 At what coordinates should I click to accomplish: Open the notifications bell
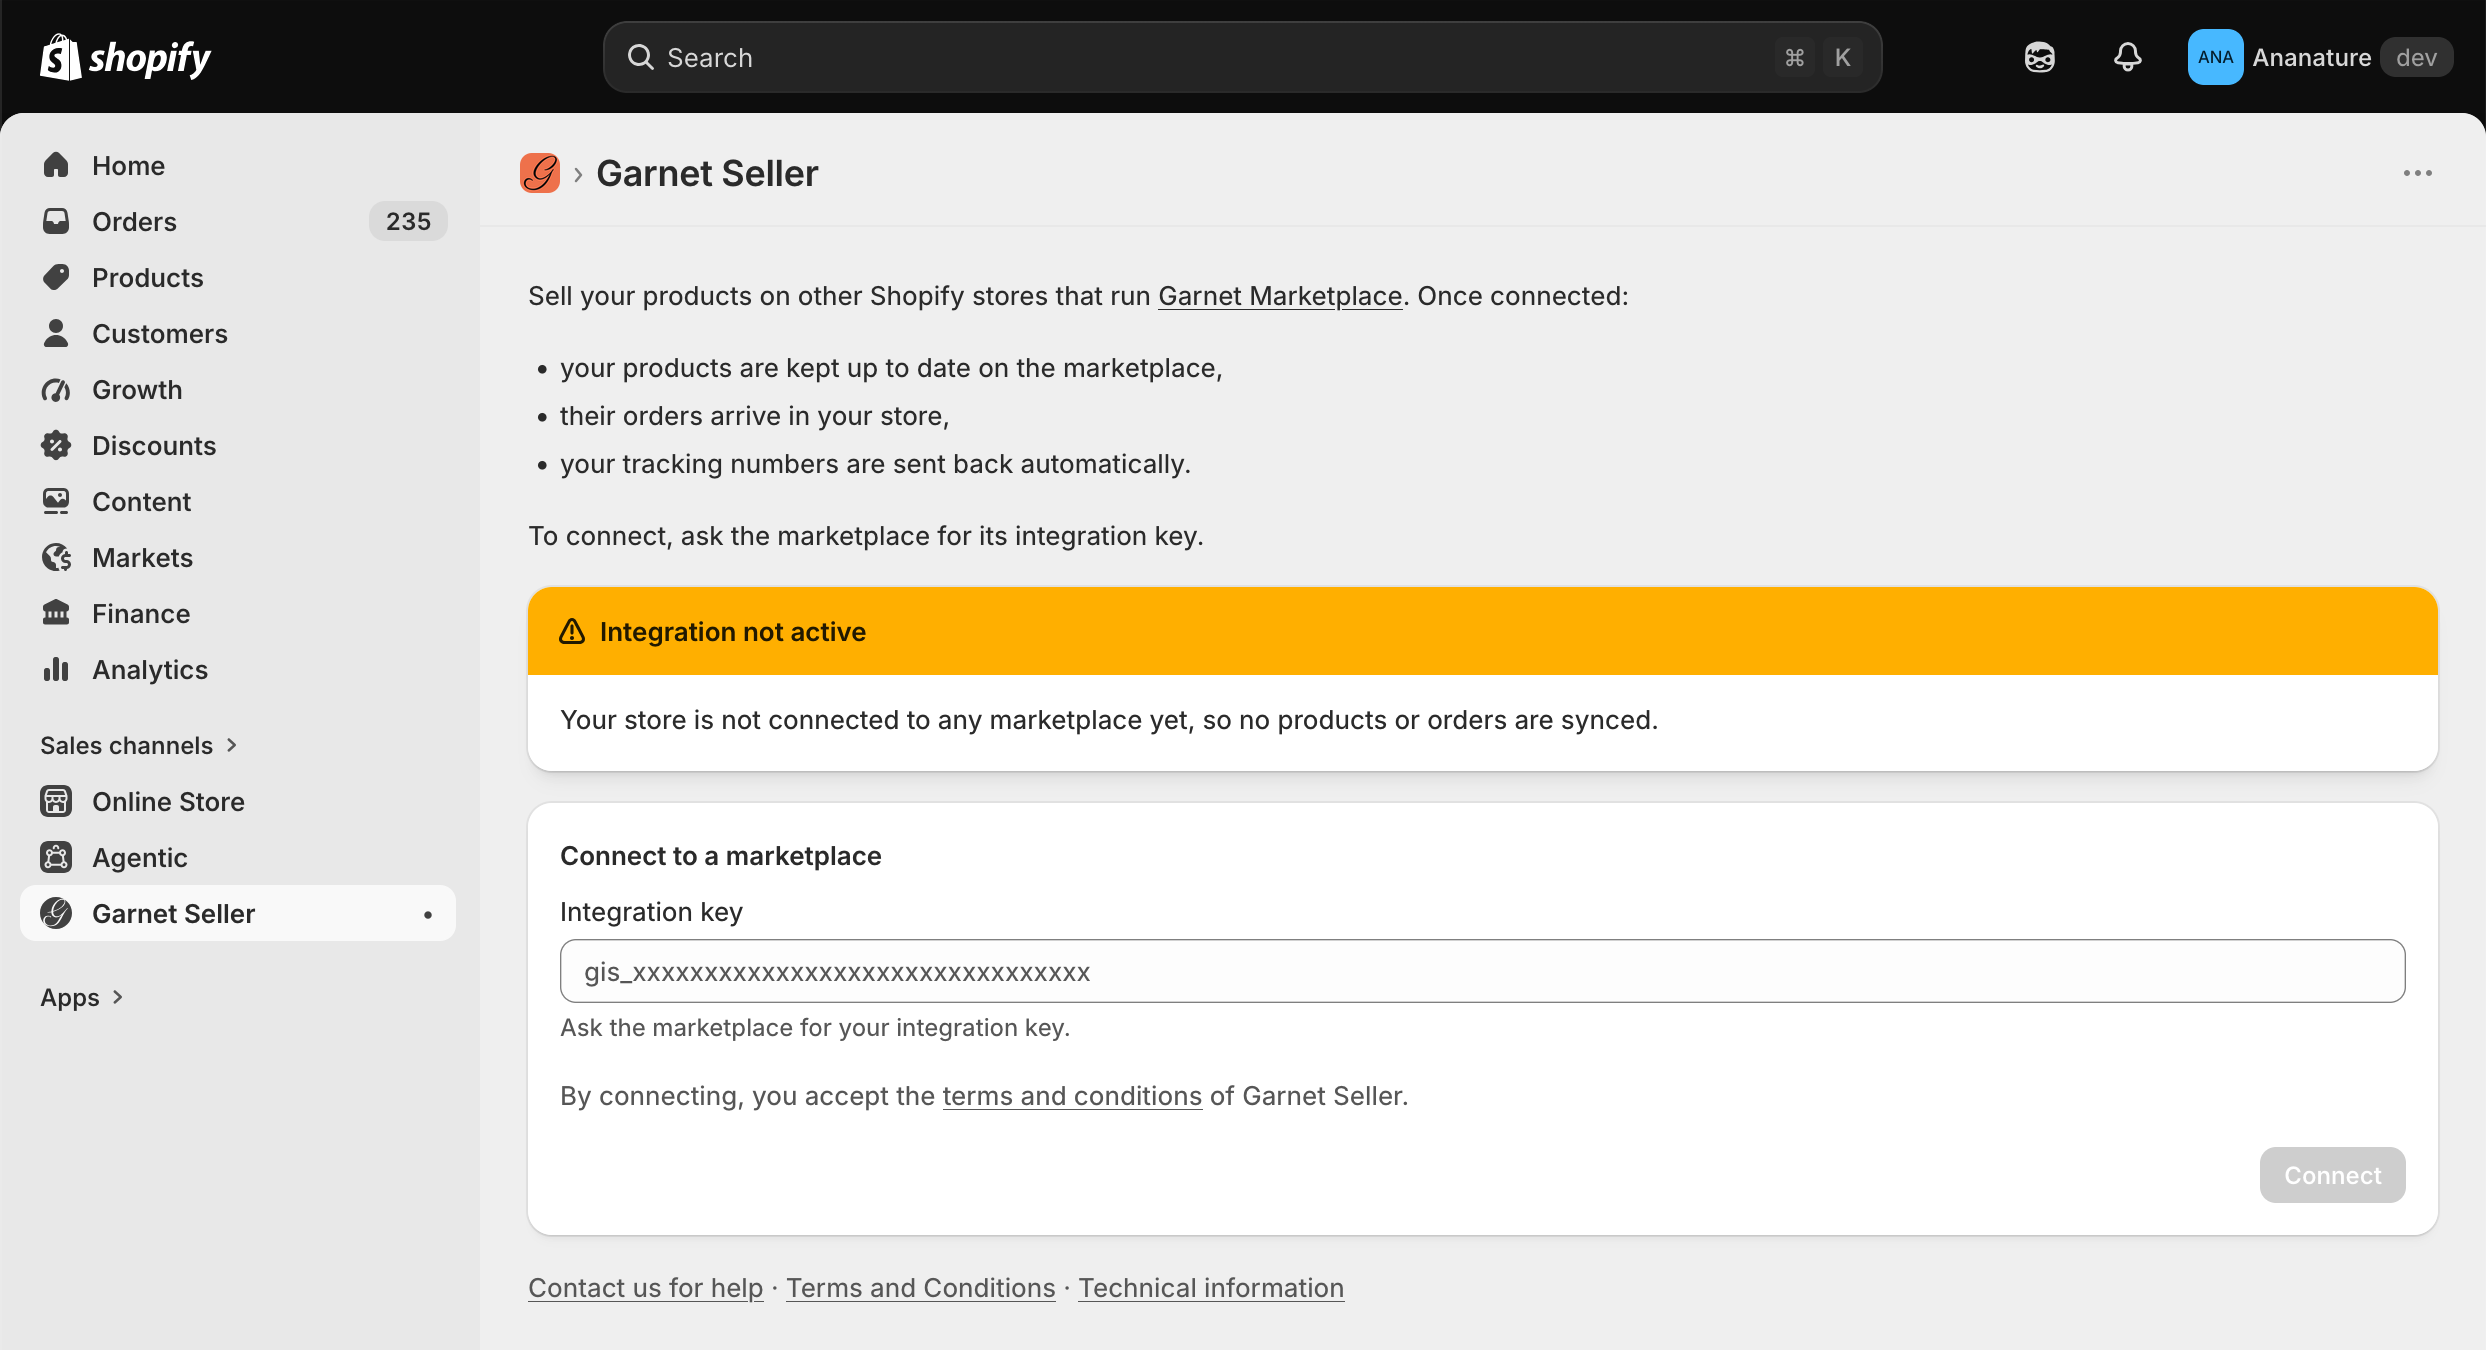click(x=2127, y=57)
